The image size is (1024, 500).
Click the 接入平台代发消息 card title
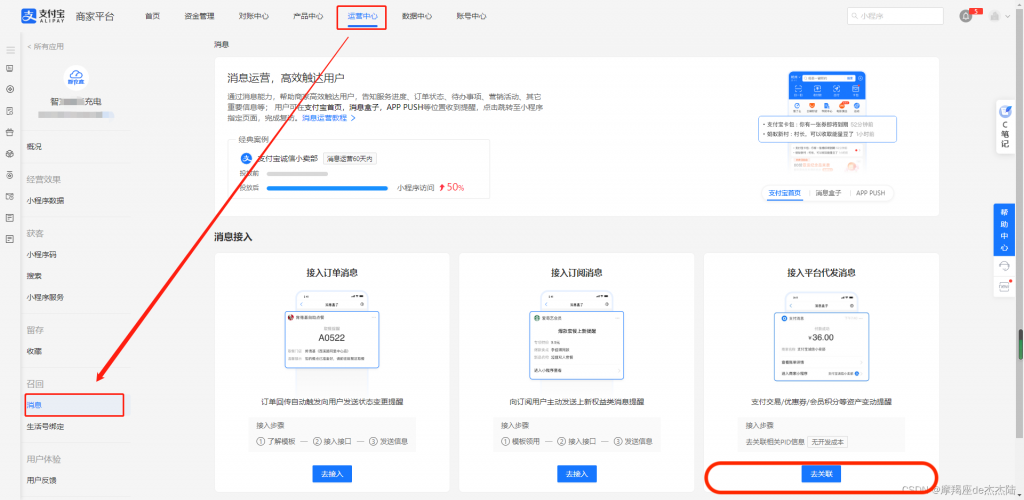(821, 273)
